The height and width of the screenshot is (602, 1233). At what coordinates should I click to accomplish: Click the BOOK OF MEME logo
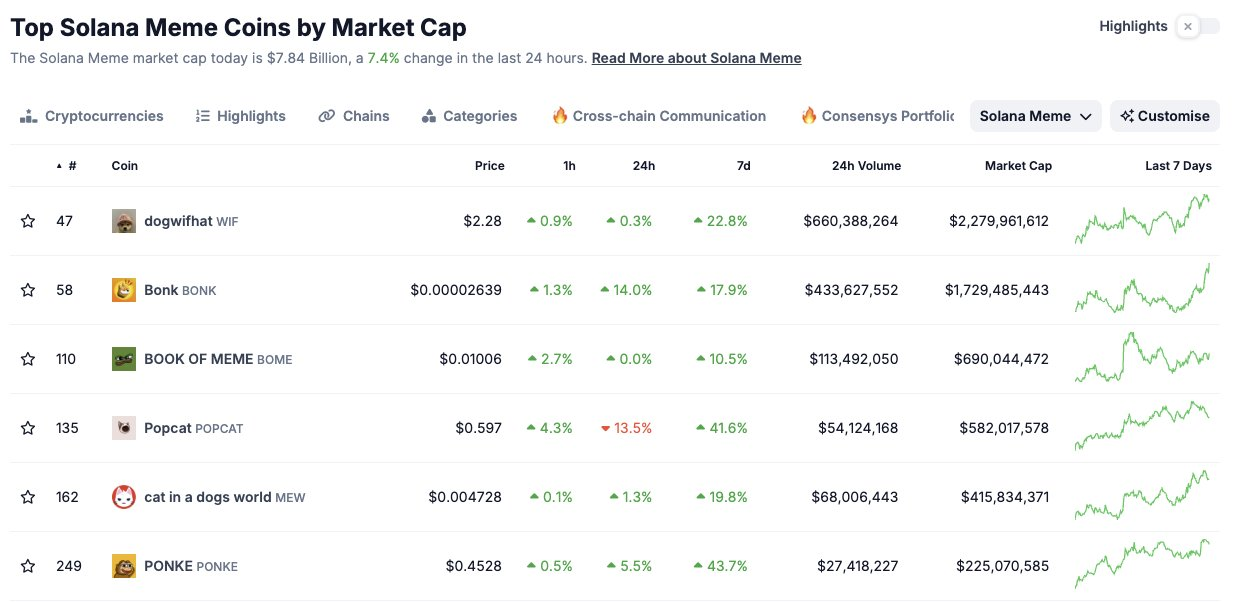[123, 359]
